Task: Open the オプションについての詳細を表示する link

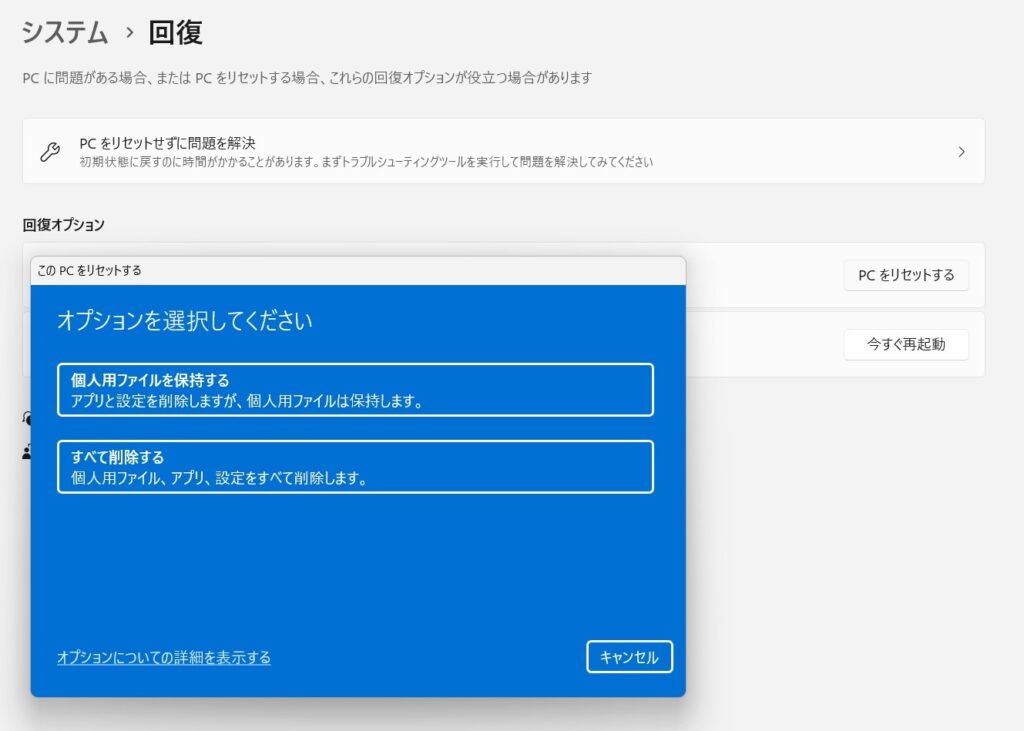Action: pos(162,657)
